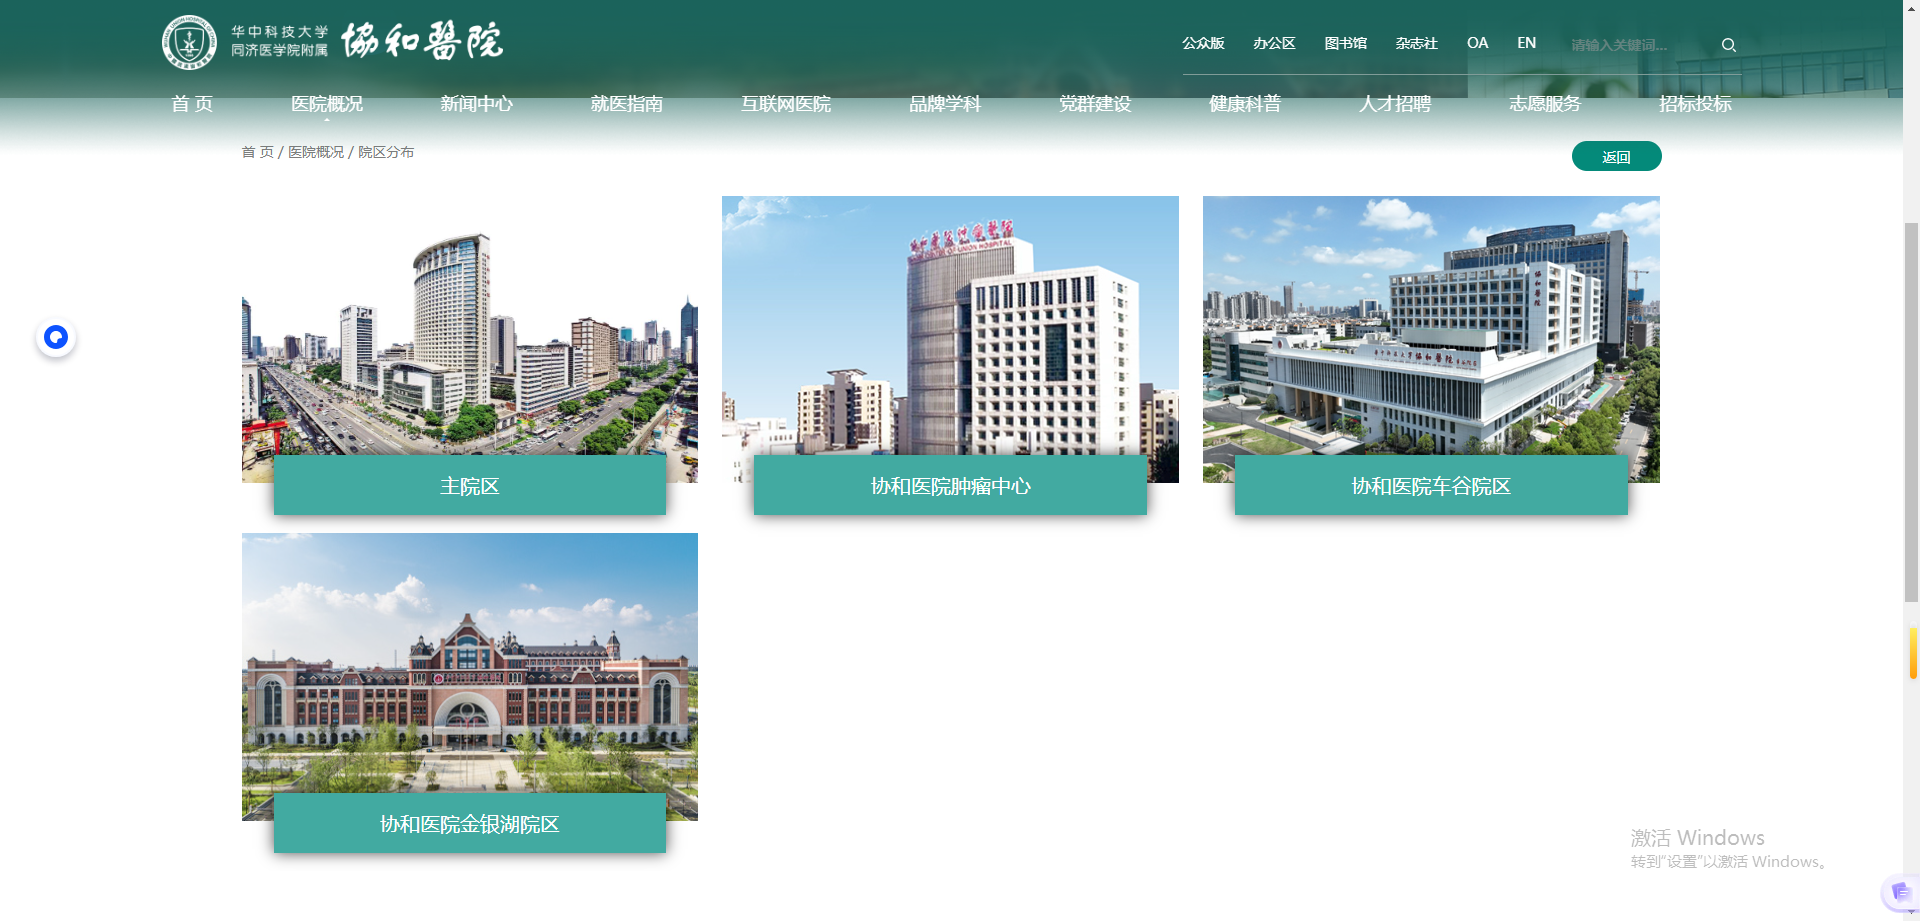Click the green 返回 button
Screen dimensions: 1920x921
point(1616,156)
